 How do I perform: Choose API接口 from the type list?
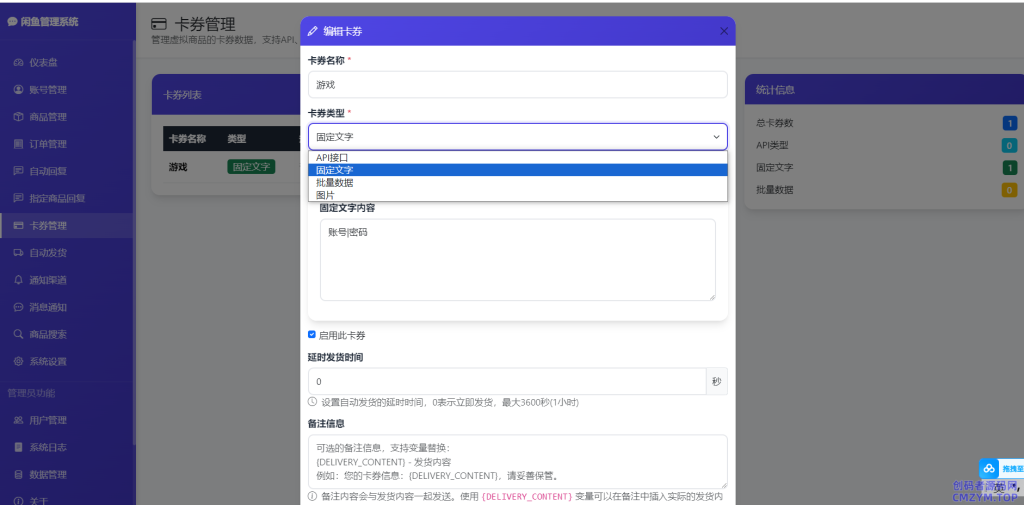pos(332,158)
